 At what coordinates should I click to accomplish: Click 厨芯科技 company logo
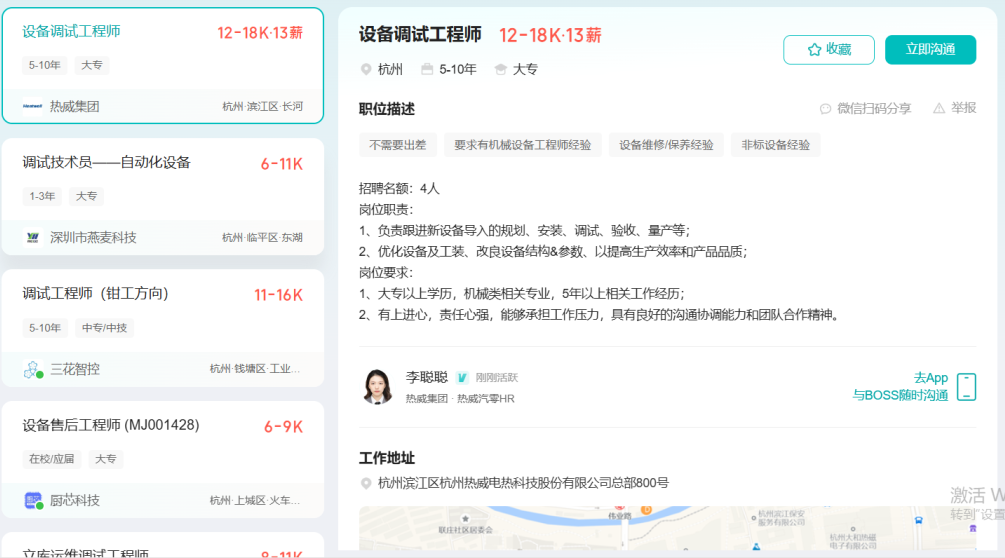pos(32,500)
